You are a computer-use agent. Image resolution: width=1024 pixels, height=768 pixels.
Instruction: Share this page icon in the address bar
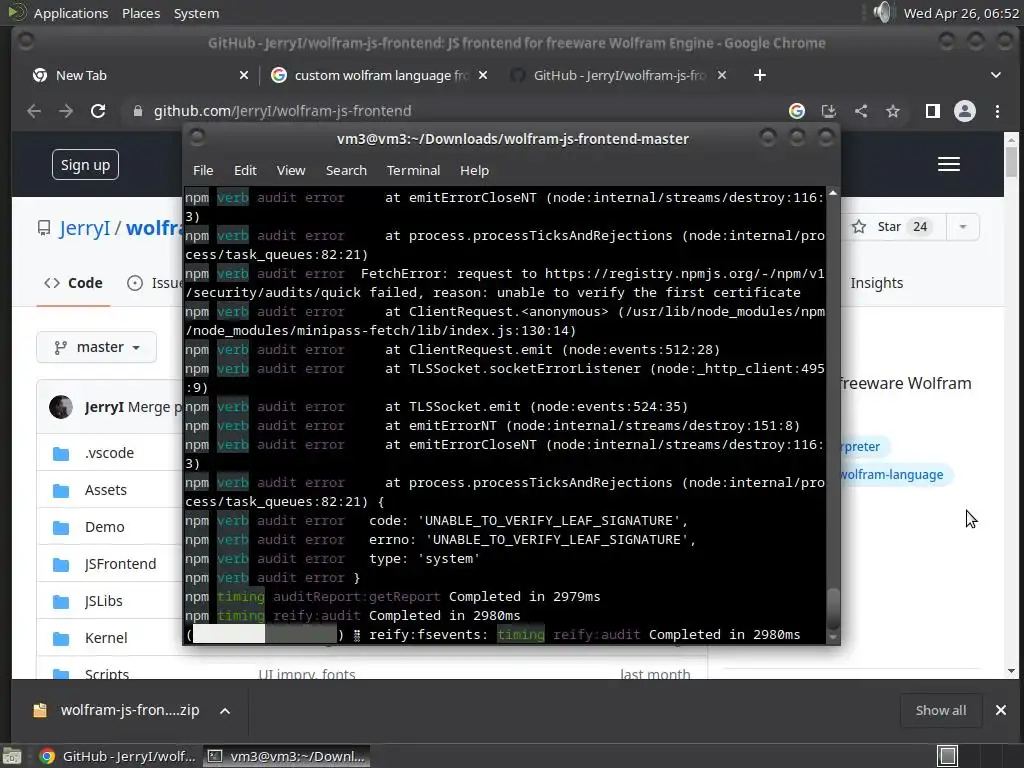[x=861, y=111]
